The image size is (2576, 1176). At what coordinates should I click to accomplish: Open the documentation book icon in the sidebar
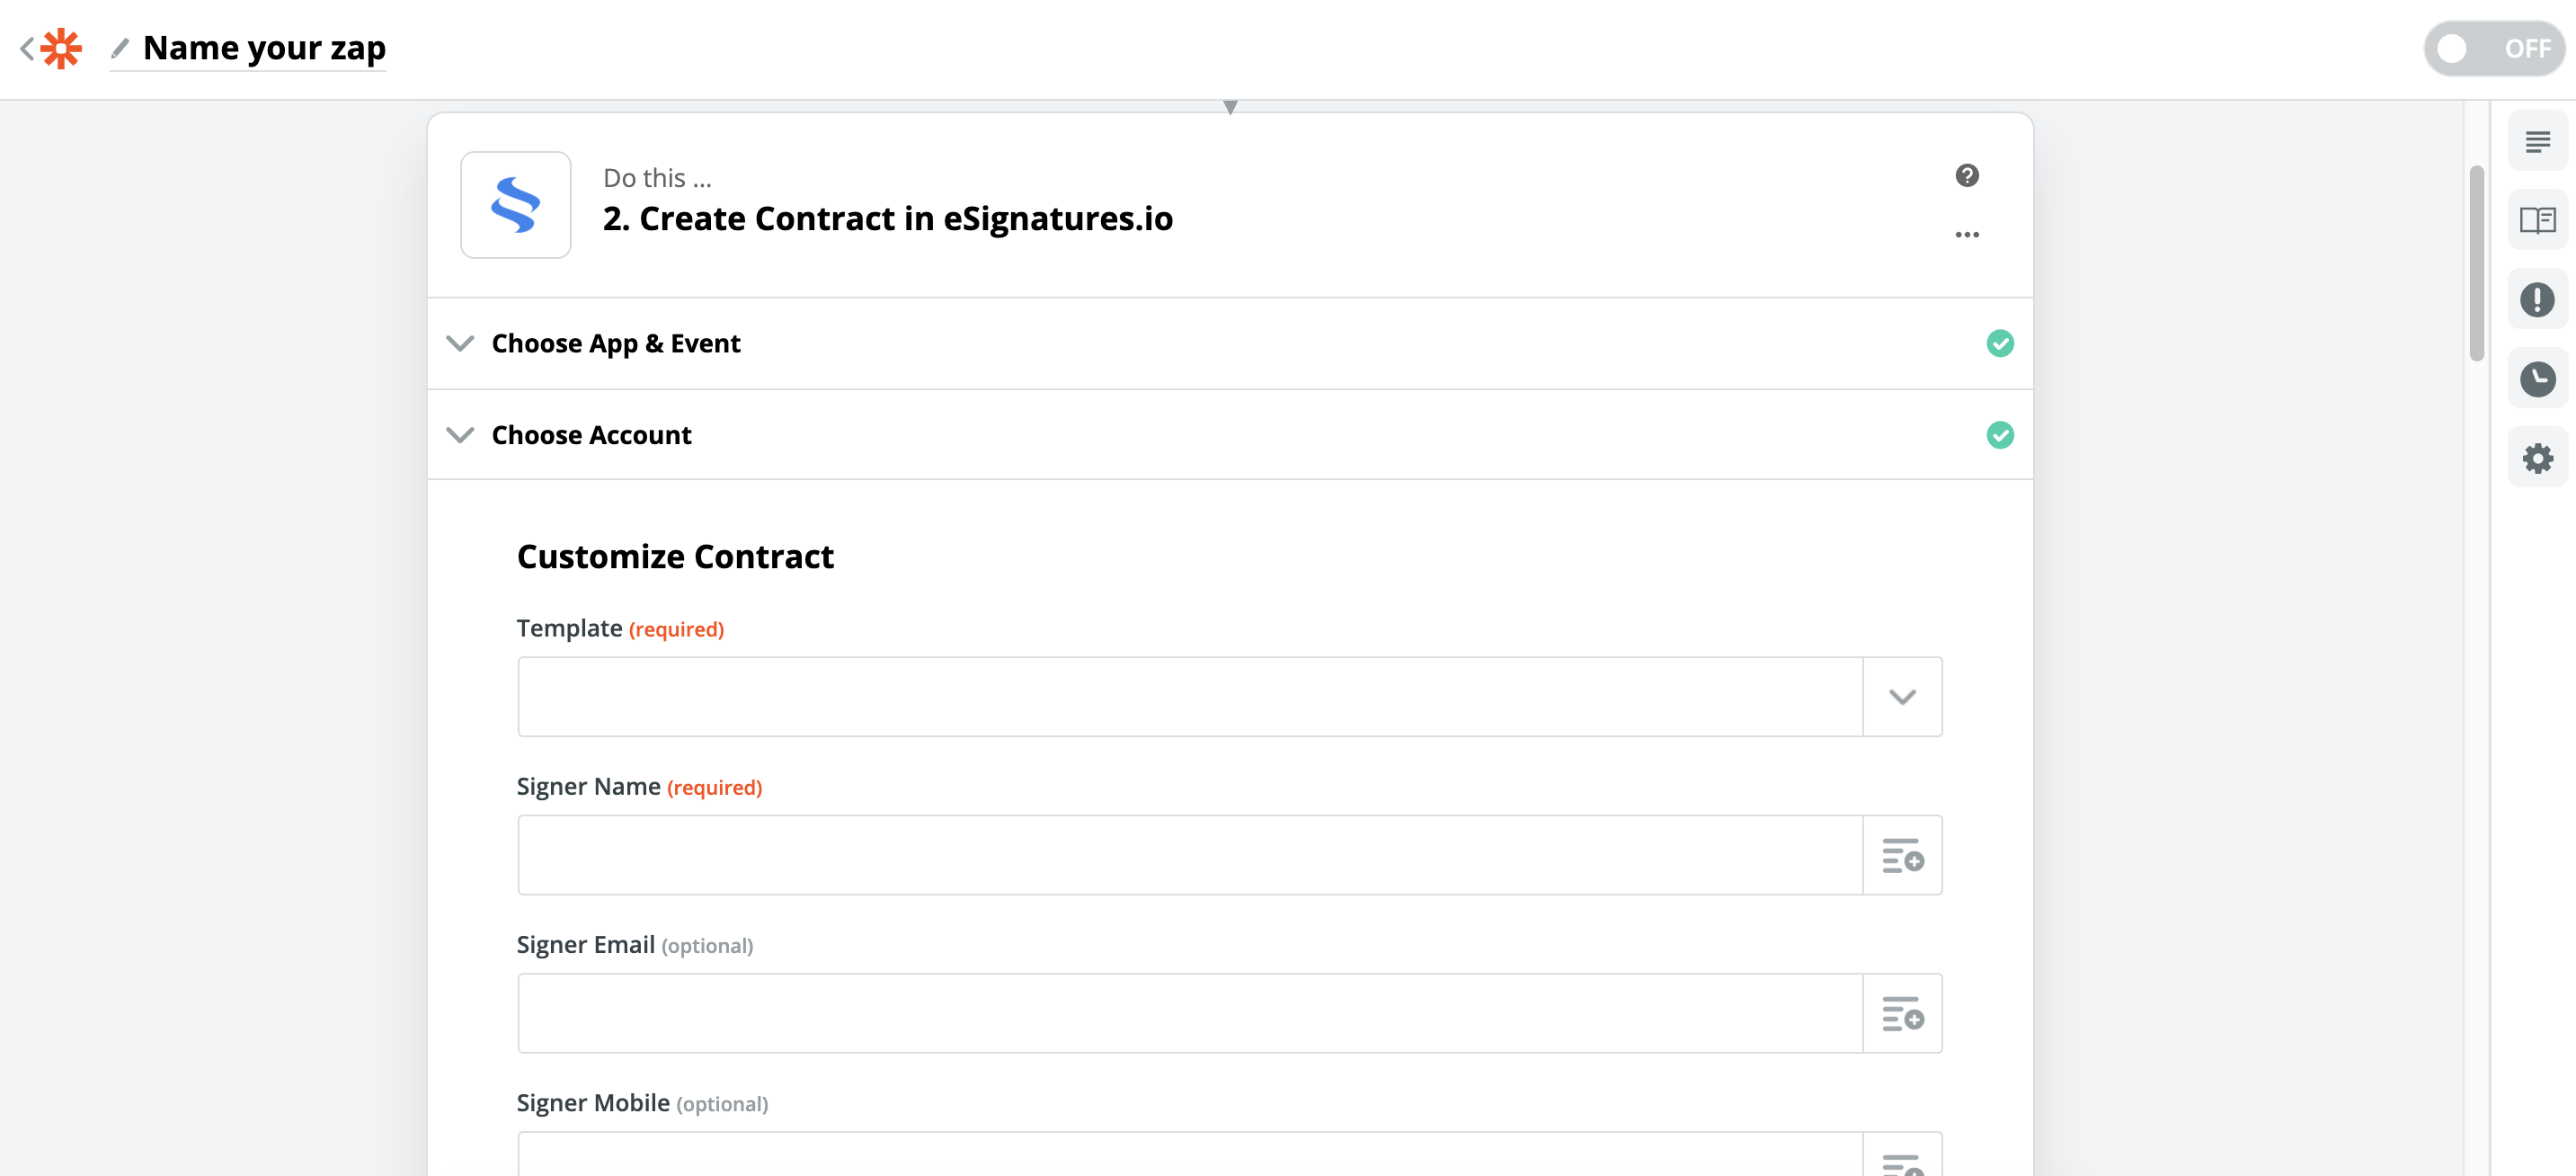click(x=2539, y=221)
